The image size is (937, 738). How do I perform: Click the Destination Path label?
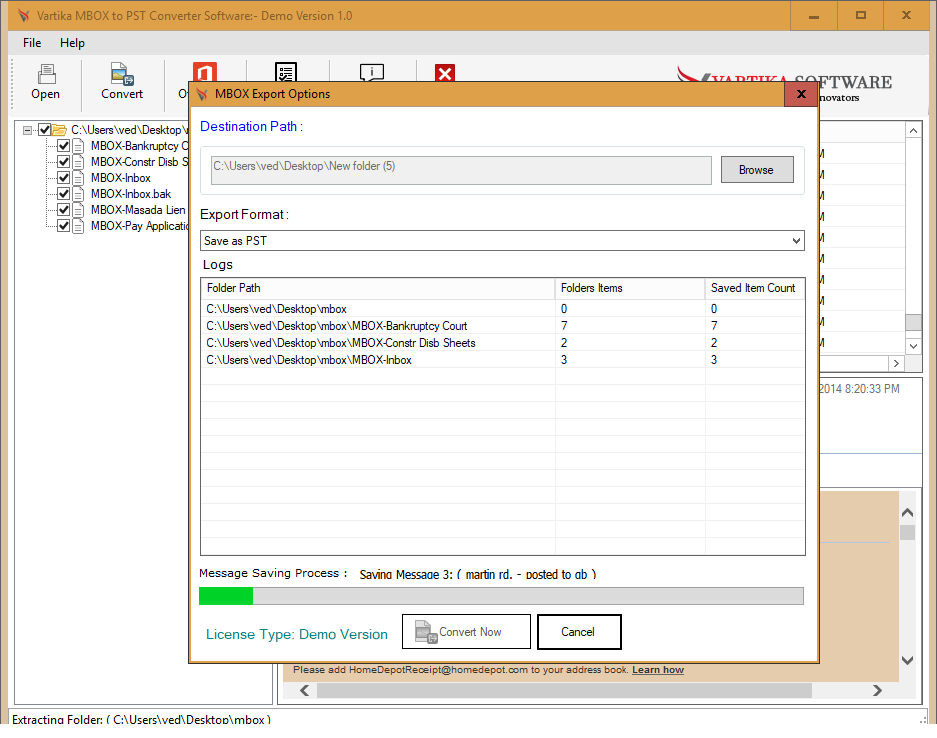(252, 127)
